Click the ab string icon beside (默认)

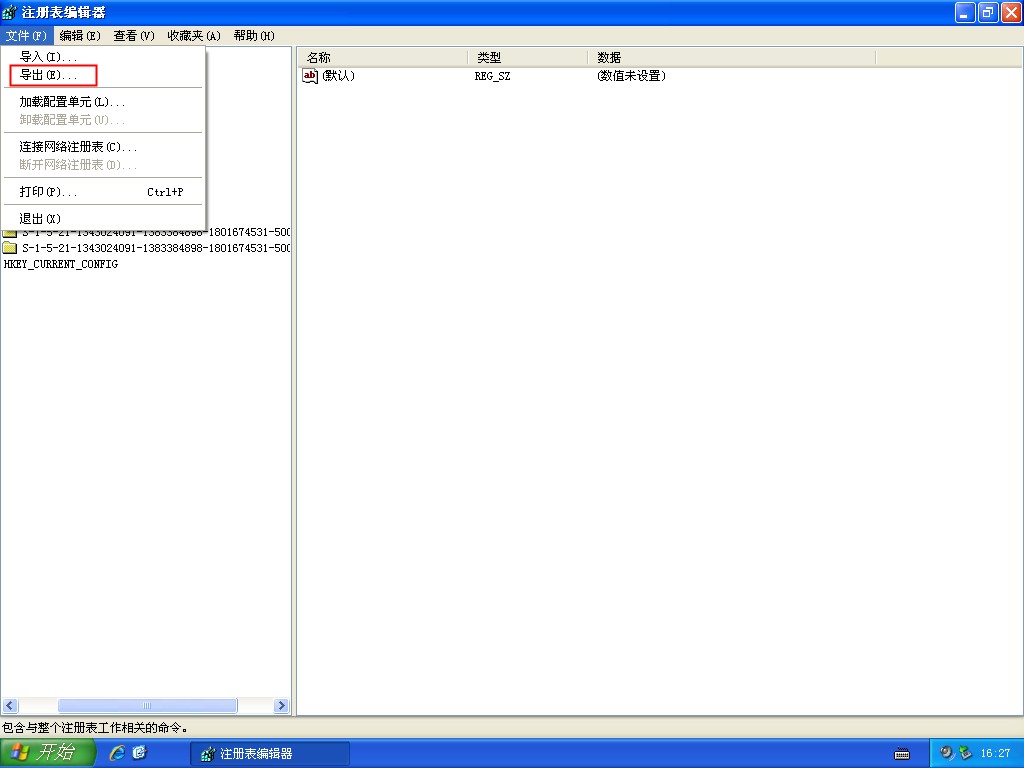pyautogui.click(x=310, y=76)
